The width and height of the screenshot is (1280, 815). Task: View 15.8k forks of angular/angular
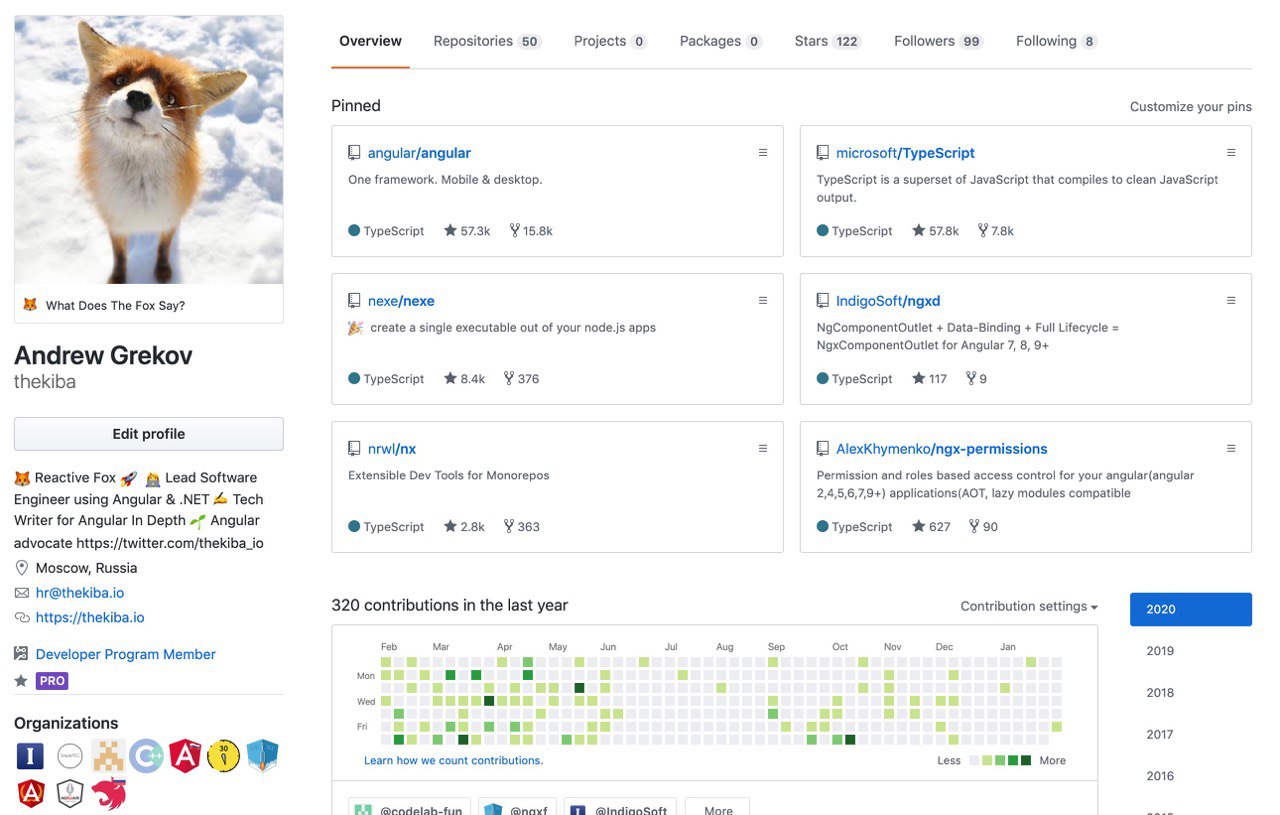coord(531,231)
